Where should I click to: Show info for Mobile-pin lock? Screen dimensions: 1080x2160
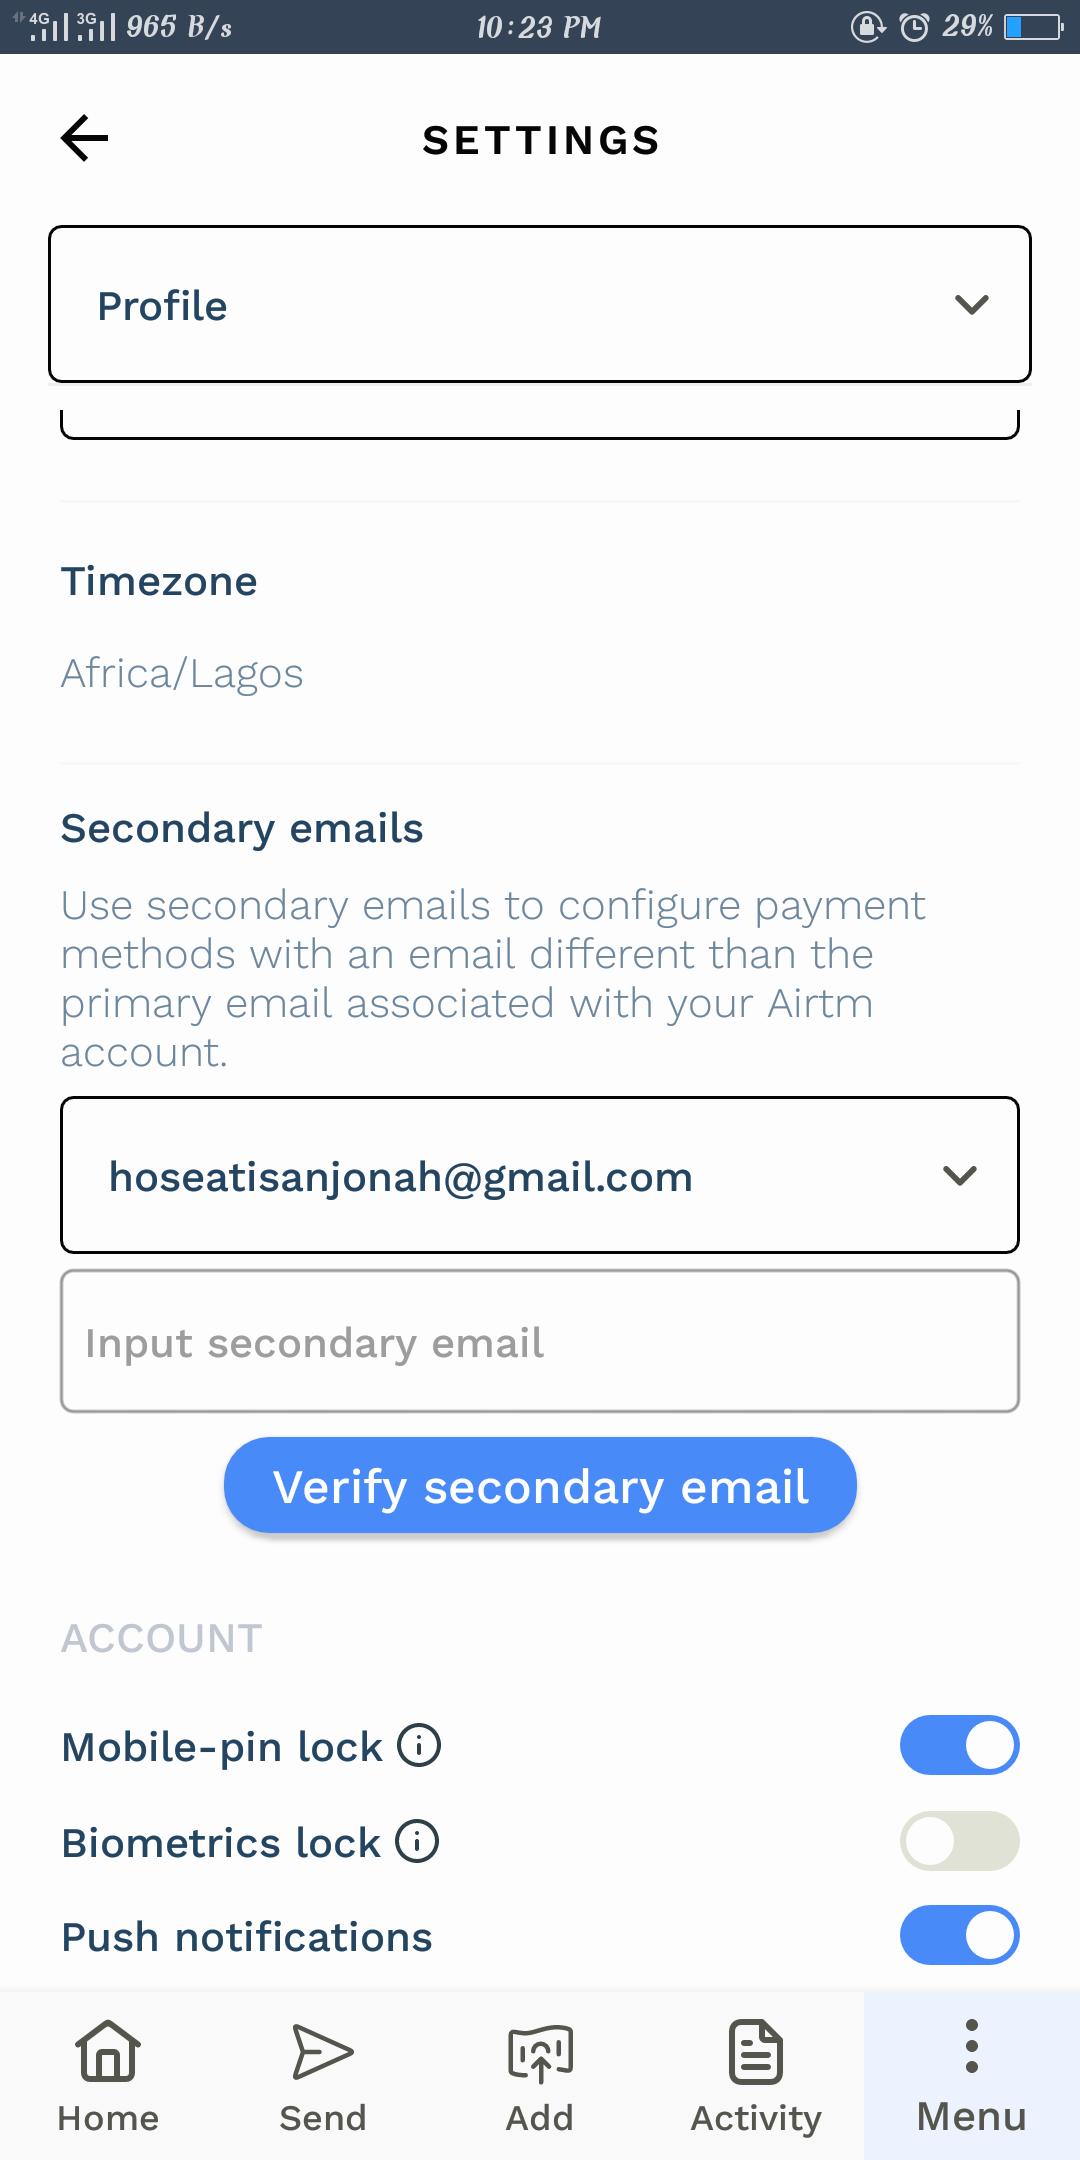click(419, 1746)
